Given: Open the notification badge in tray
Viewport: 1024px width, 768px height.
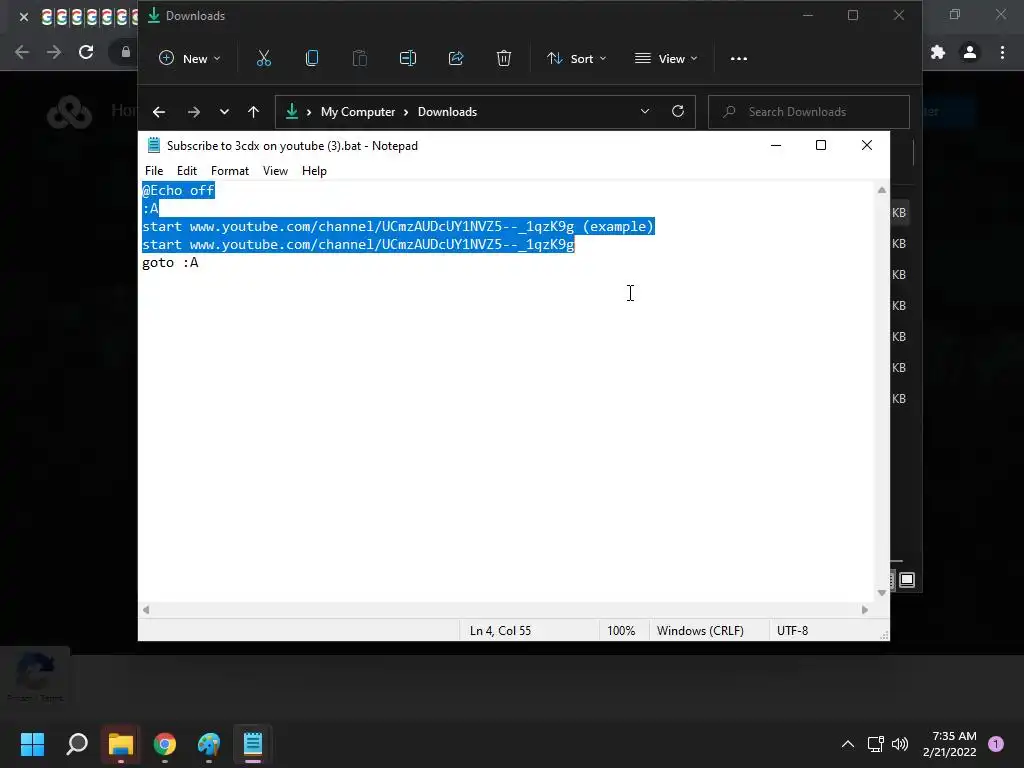Looking at the screenshot, I should pos(996,744).
